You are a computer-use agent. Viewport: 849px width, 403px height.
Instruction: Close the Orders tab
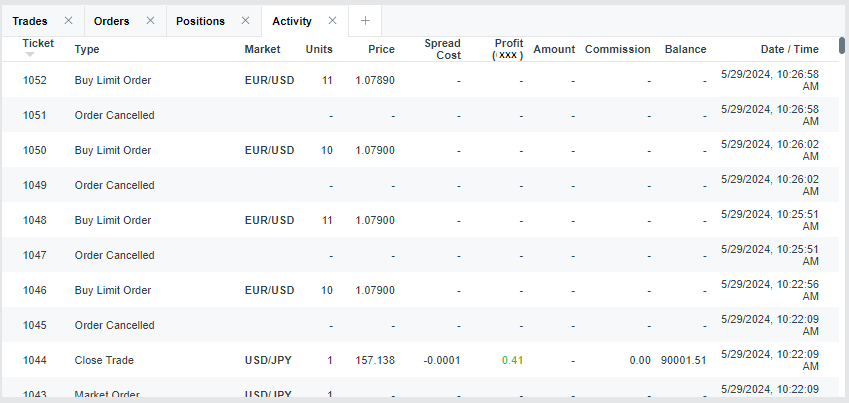(x=150, y=21)
